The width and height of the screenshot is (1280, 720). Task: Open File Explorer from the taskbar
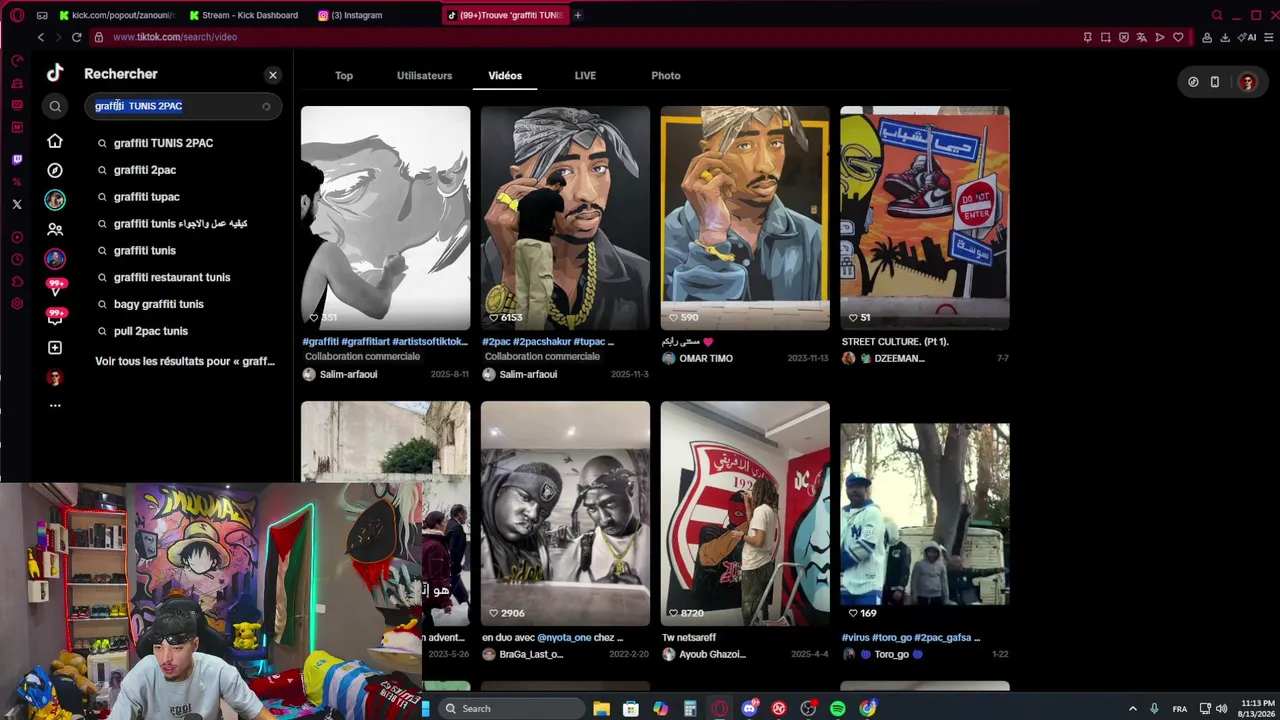click(601, 708)
